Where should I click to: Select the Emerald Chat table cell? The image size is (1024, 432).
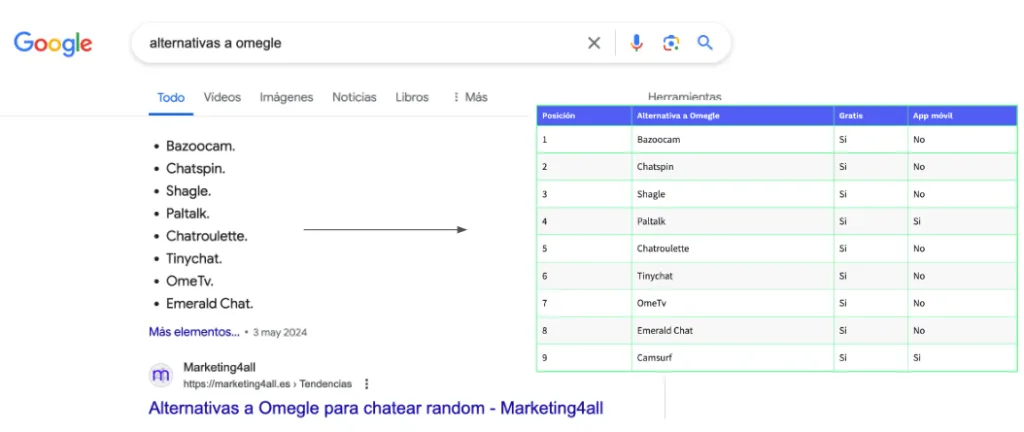coord(733,331)
